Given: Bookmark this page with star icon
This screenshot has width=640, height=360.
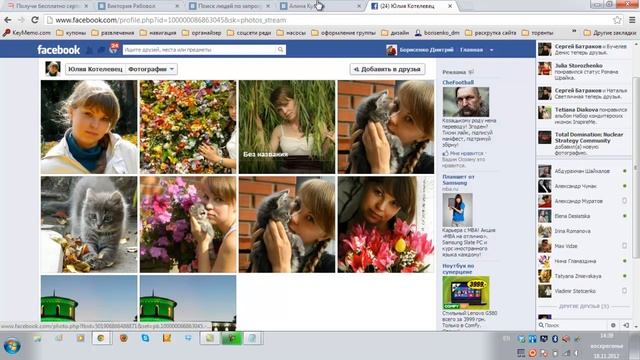Looking at the screenshot, I should click(617, 20).
